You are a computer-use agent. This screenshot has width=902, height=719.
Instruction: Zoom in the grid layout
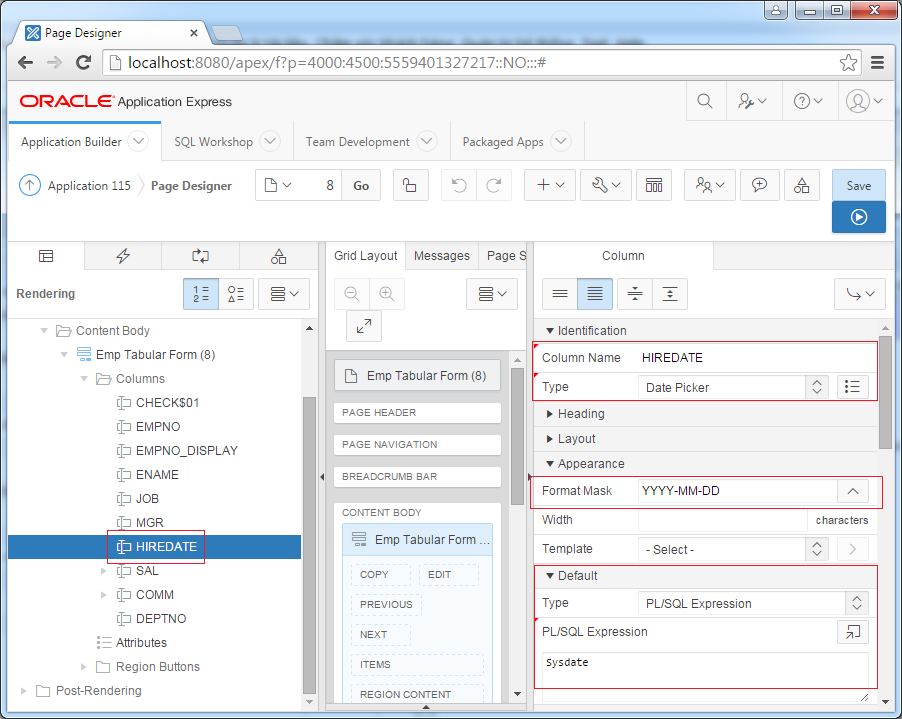pyautogui.click(x=387, y=294)
